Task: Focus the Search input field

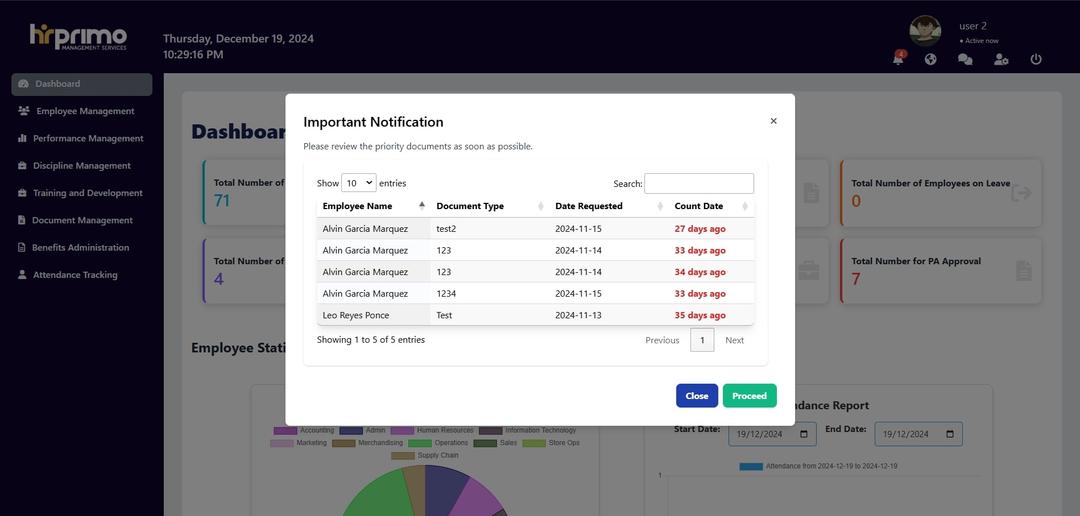Action: [x=698, y=183]
